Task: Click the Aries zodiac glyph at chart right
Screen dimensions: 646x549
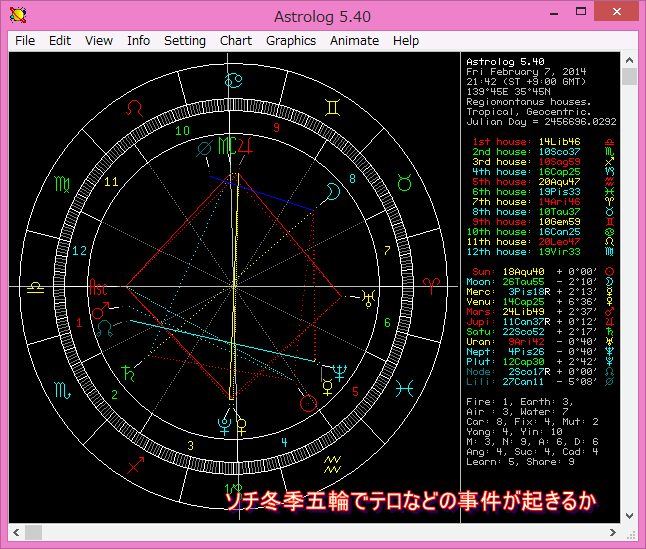Action: tap(431, 285)
